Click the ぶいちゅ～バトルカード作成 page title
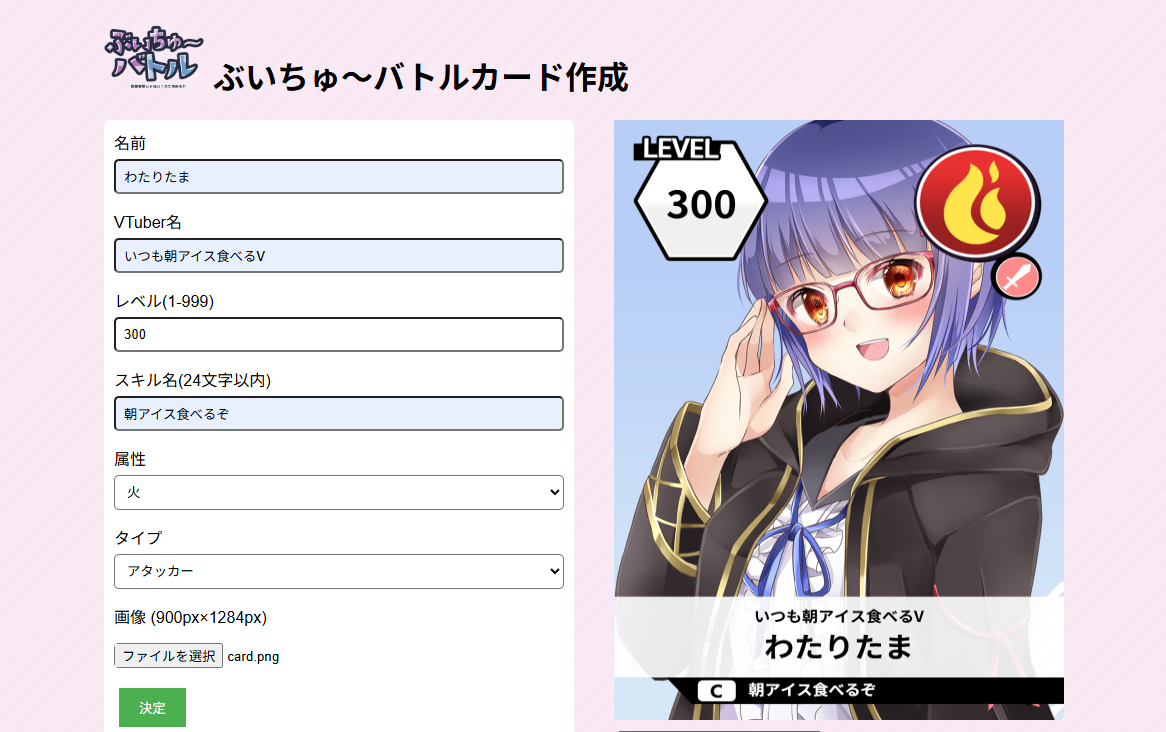Screen dimensions: 1166x732 pyautogui.click(x=421, y=77)
